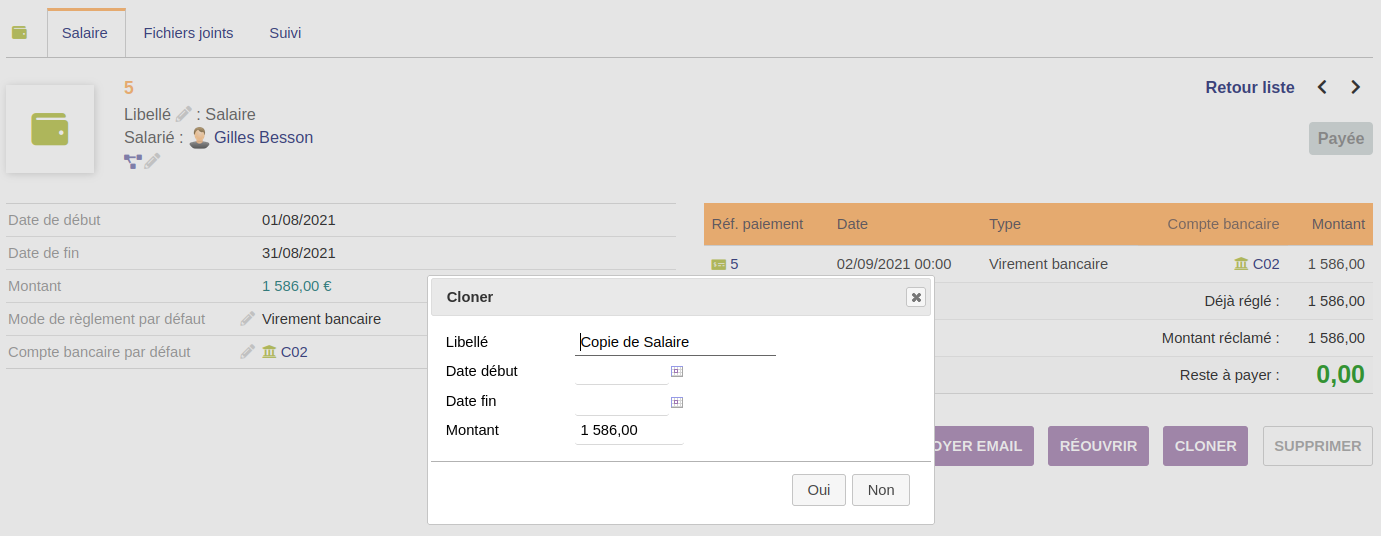Go to next salary record arrow

1355,88
